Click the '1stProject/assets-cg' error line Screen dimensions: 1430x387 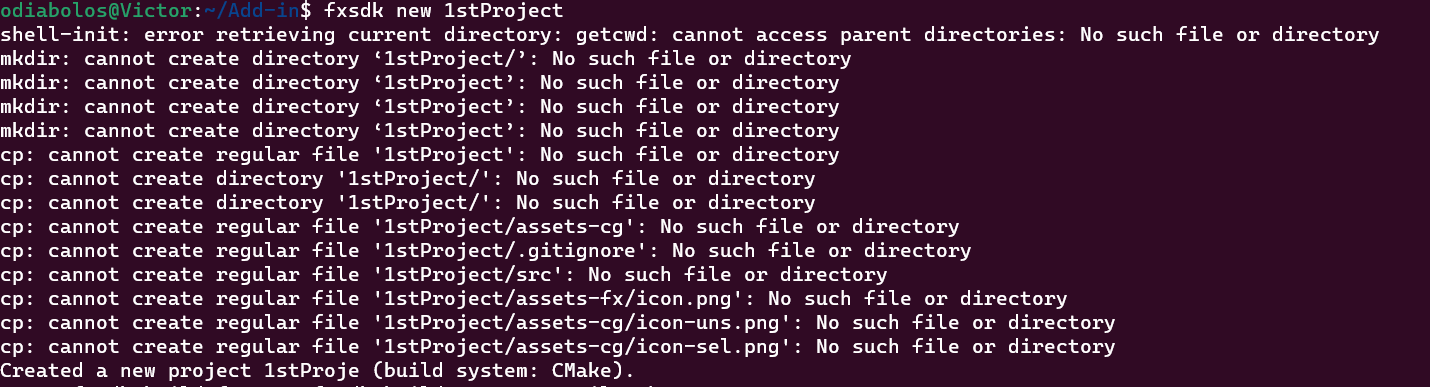[x=480, y=227]
